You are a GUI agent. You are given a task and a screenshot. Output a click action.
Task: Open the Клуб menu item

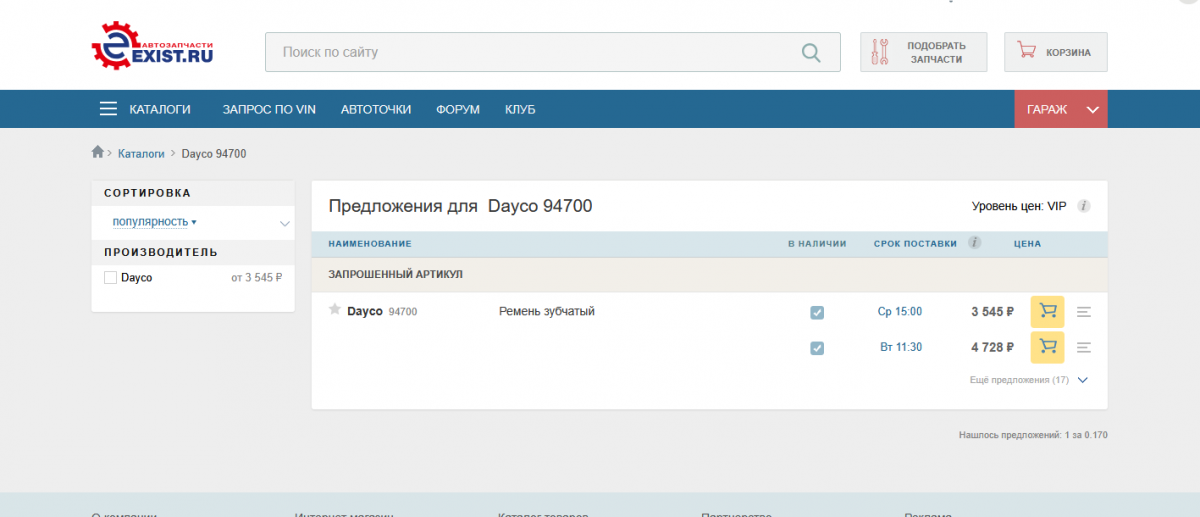tap(520, 109)
